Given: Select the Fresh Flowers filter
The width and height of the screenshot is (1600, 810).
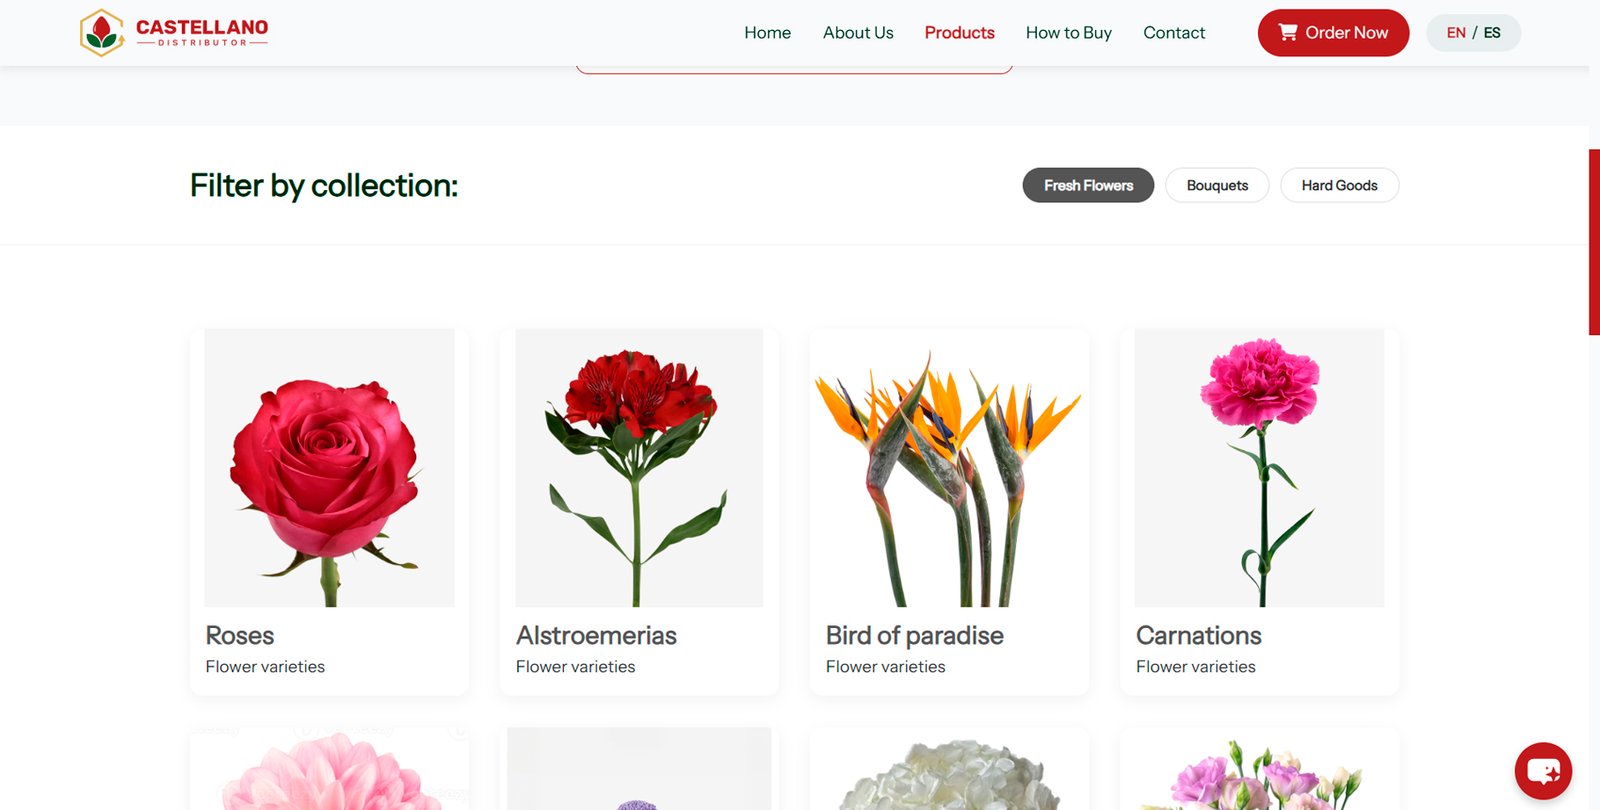Looking at the screenshot, I should [x=1088, y=185].
